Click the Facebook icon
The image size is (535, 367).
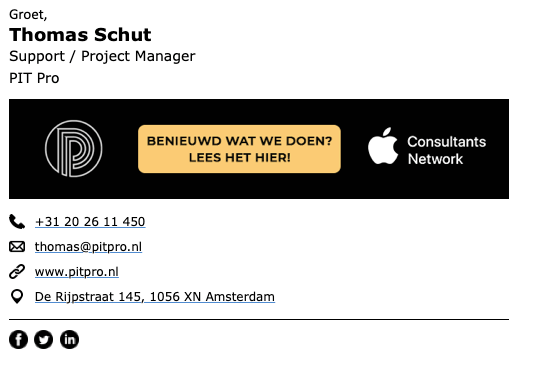click(18, 339)
